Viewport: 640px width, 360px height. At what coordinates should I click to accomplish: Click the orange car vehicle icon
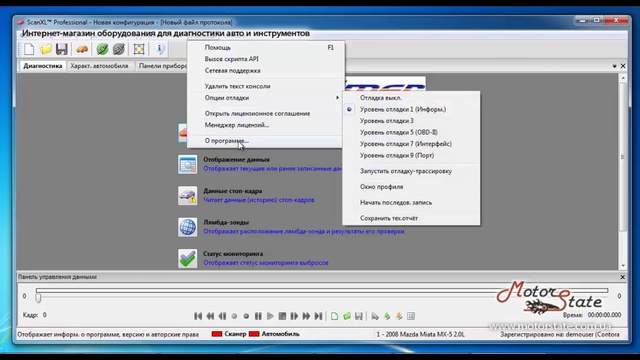tap(82, 49)
